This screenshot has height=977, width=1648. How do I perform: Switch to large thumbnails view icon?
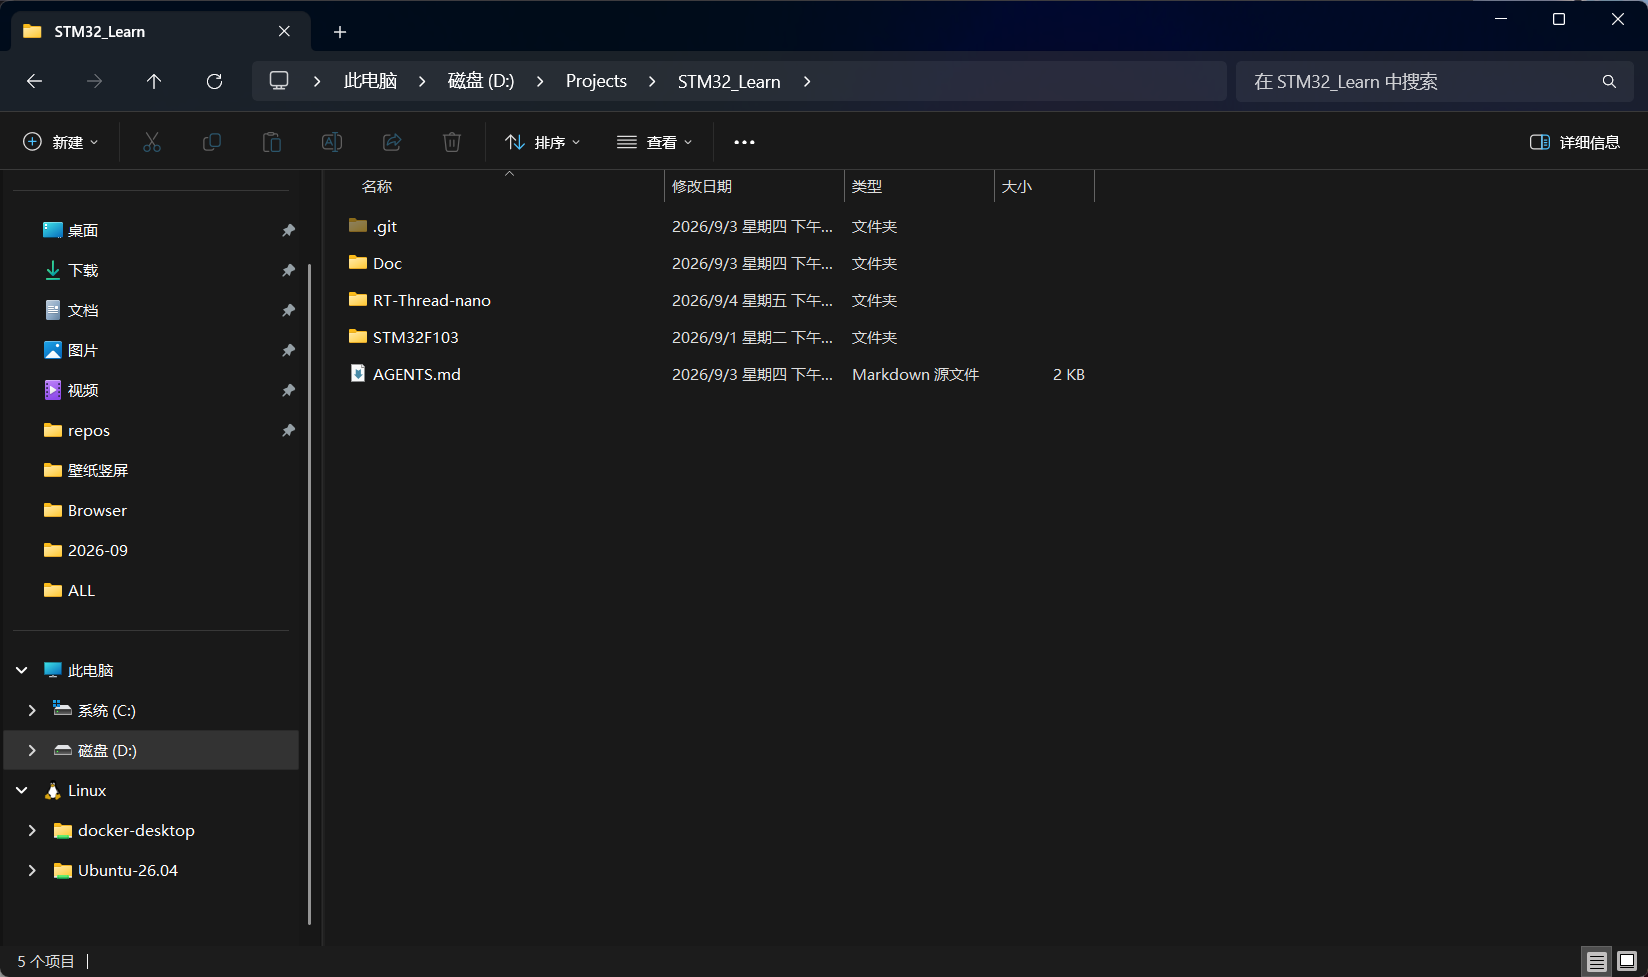1627,961
